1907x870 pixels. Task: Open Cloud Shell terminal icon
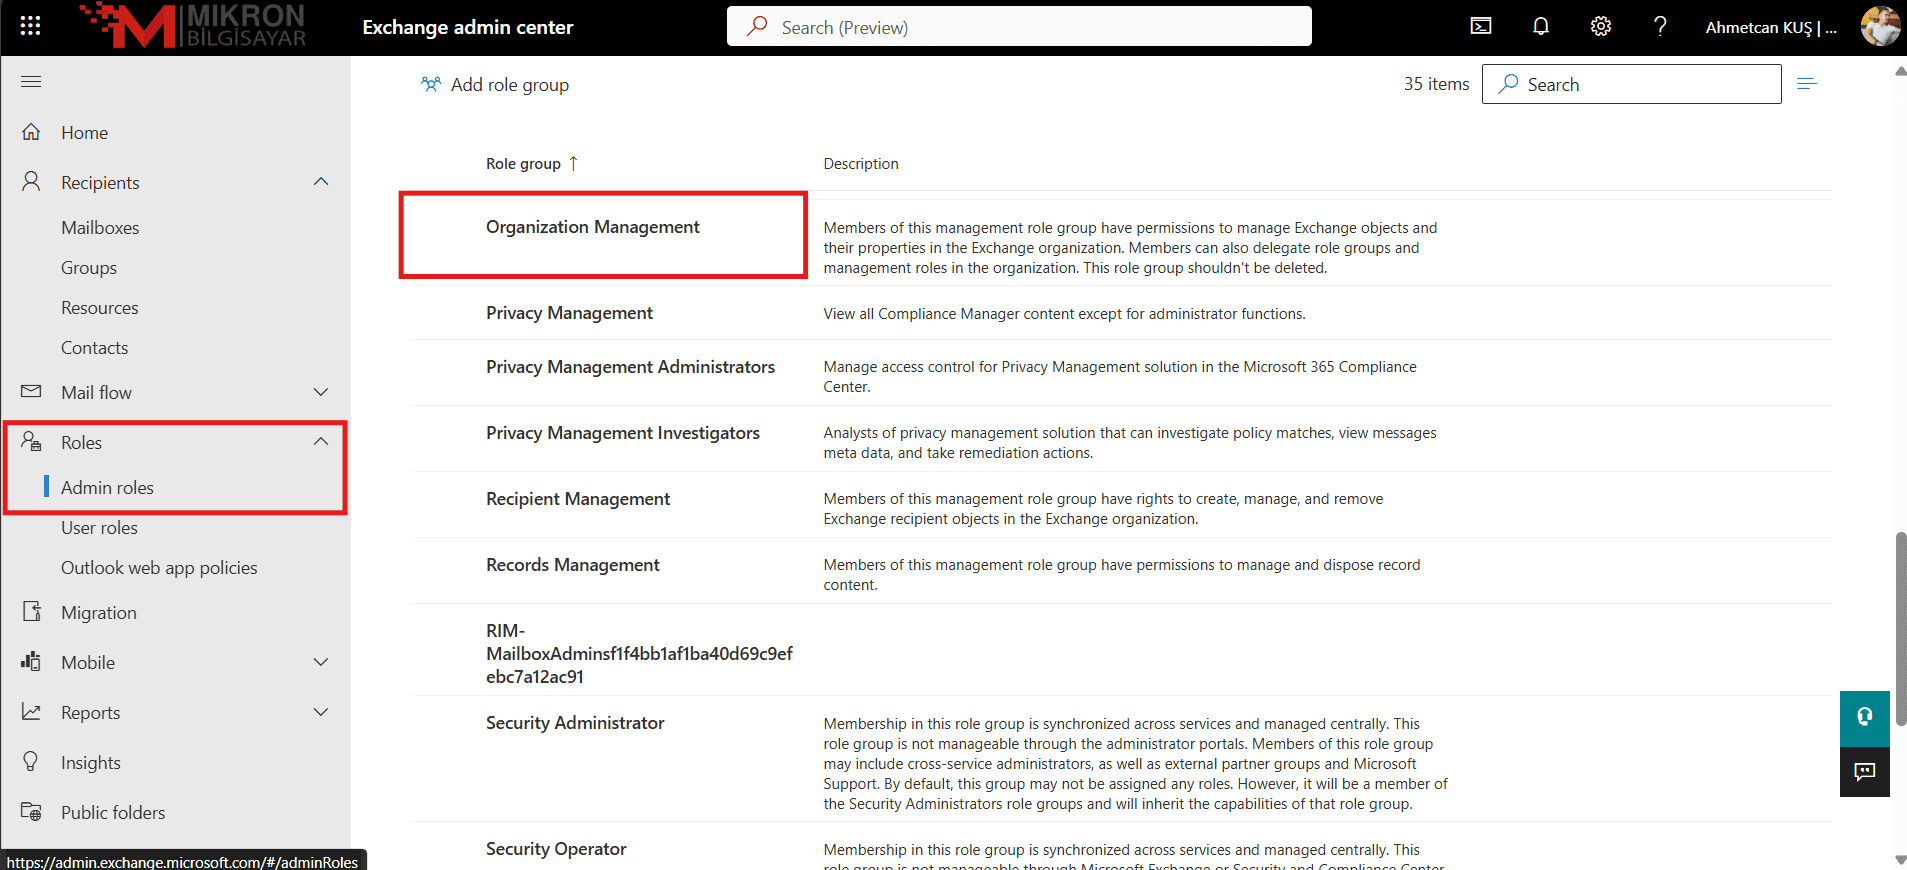click(1481, 26)
